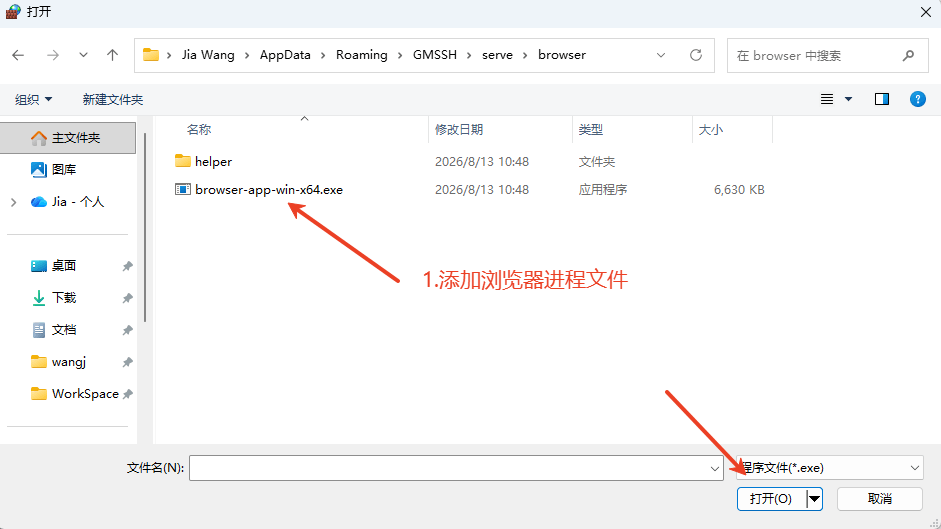Screen dimensions: 941x529
Task: Click the 桌面 desktop icon
Action: point(38,266)
